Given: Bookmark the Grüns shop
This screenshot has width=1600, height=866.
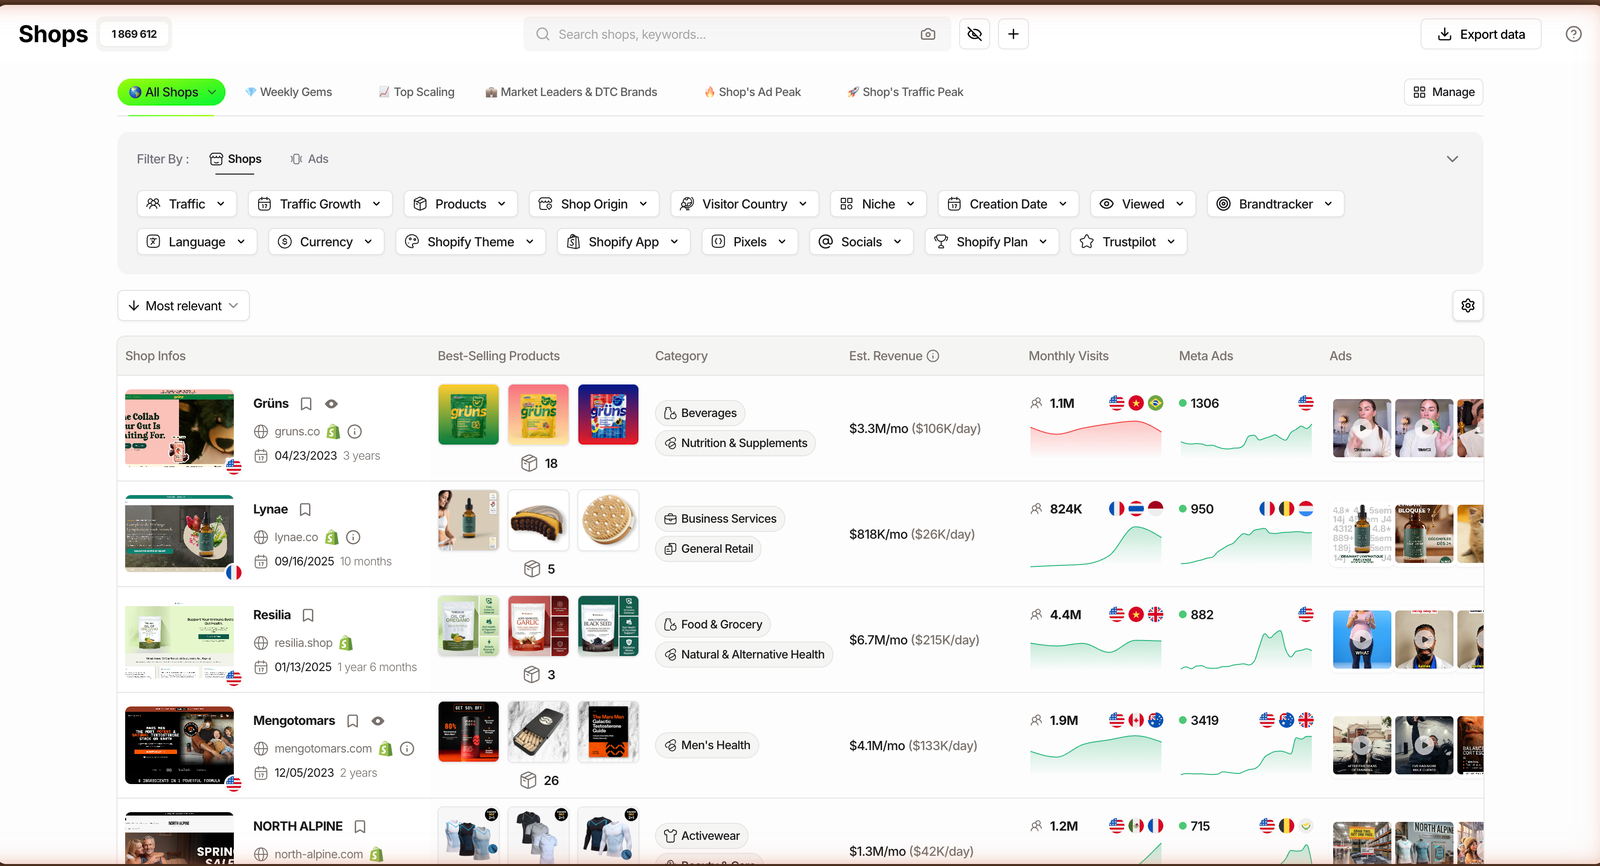Looking at the screenshot, I should 306,404.
